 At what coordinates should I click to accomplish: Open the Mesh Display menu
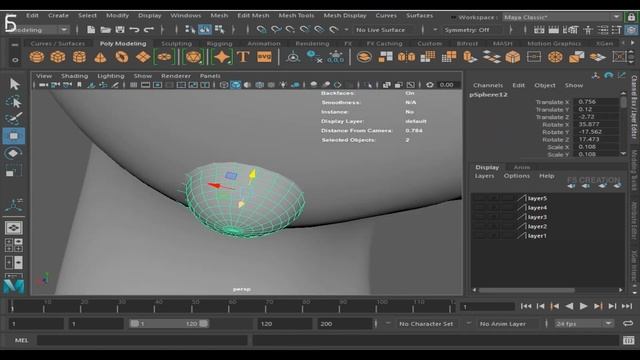345,15
